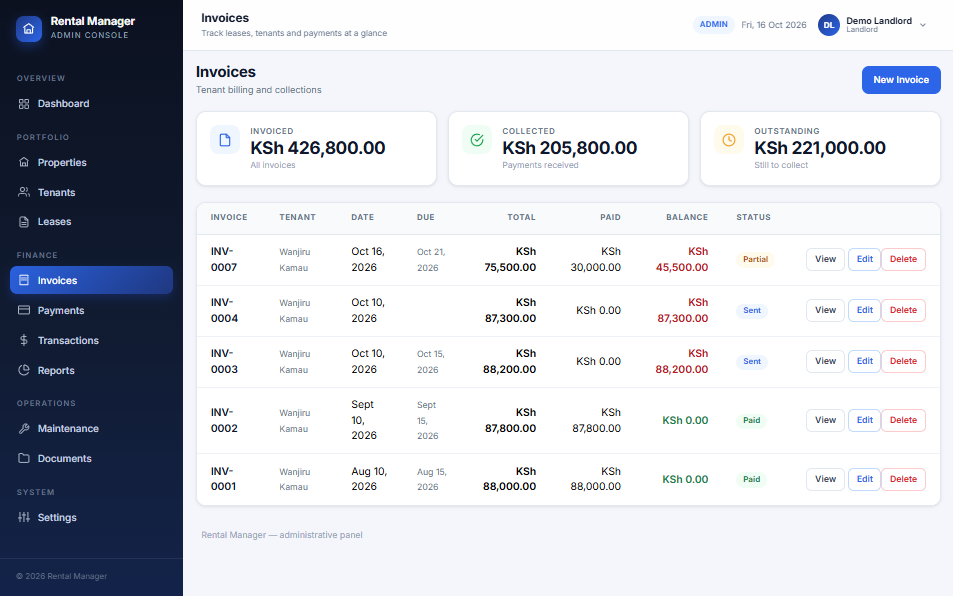
Task: Click the Transactions dollar icon
Action: click(x=24, y=340)
